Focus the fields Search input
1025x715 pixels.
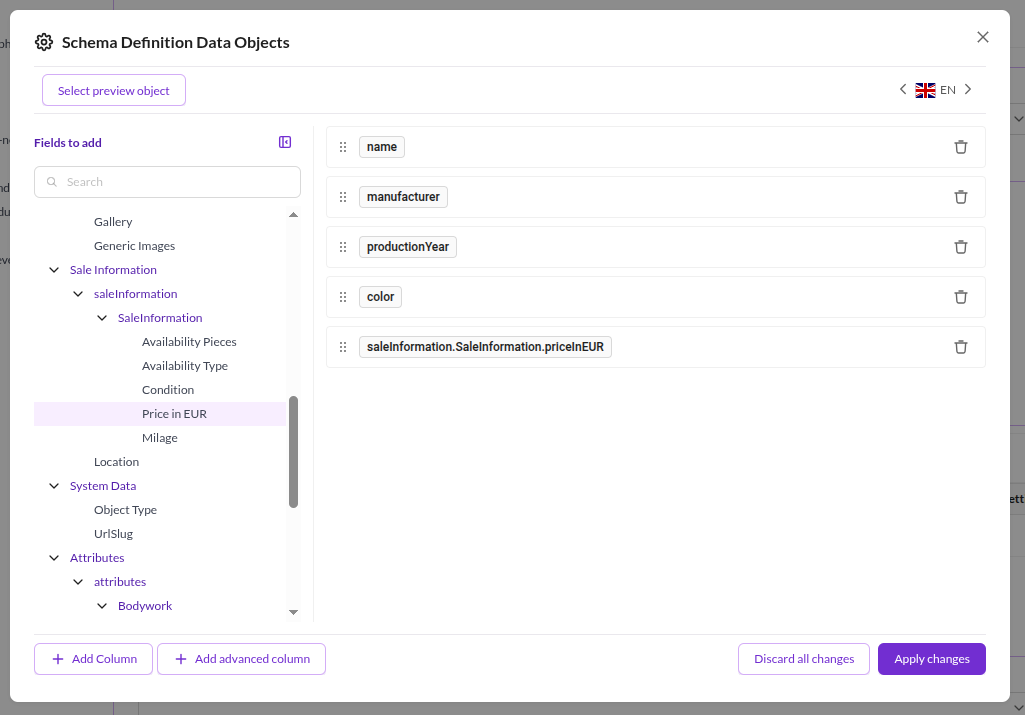click(167, 182)
